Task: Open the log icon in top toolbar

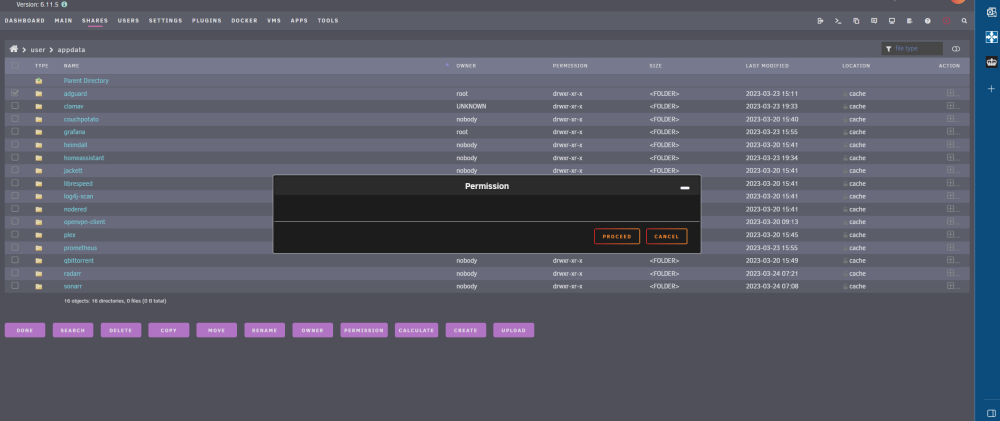Action: tap(909, 21)
